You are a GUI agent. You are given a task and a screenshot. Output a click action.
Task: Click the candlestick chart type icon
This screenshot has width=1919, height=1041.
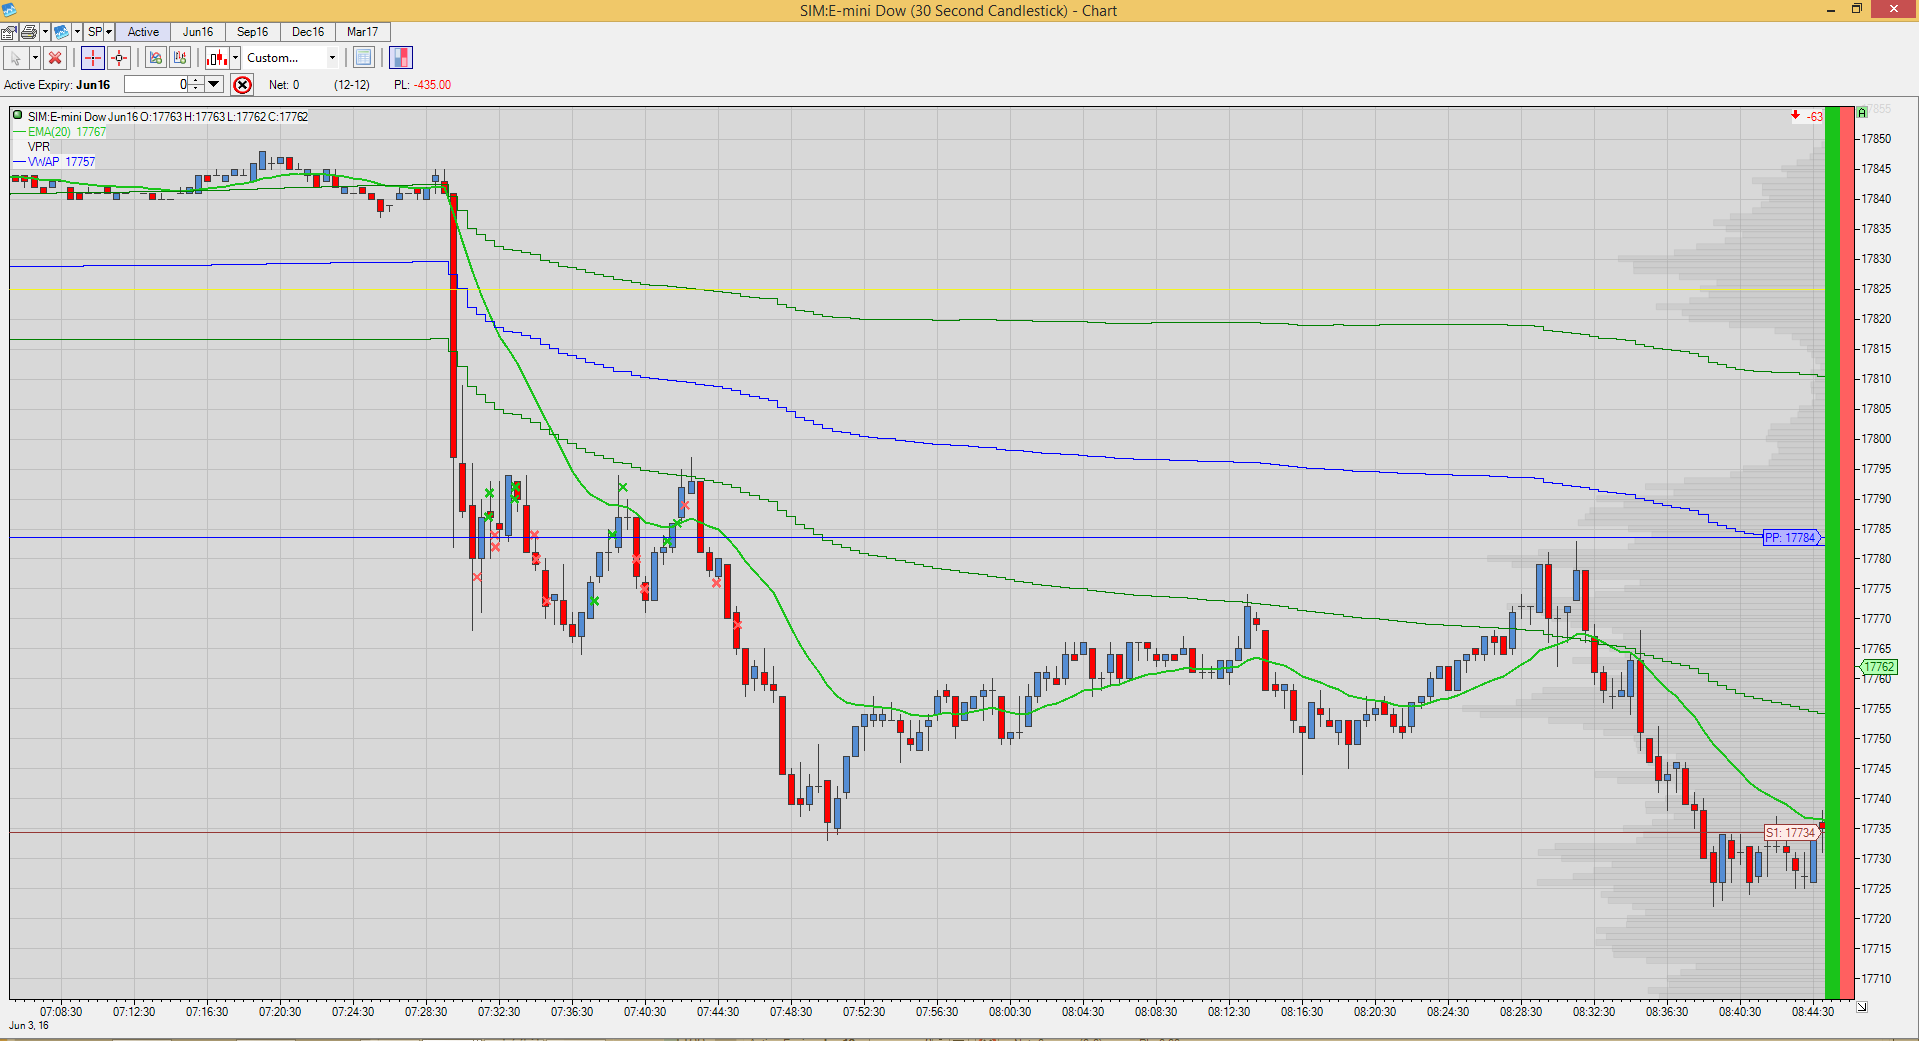[x=217, y=58]
